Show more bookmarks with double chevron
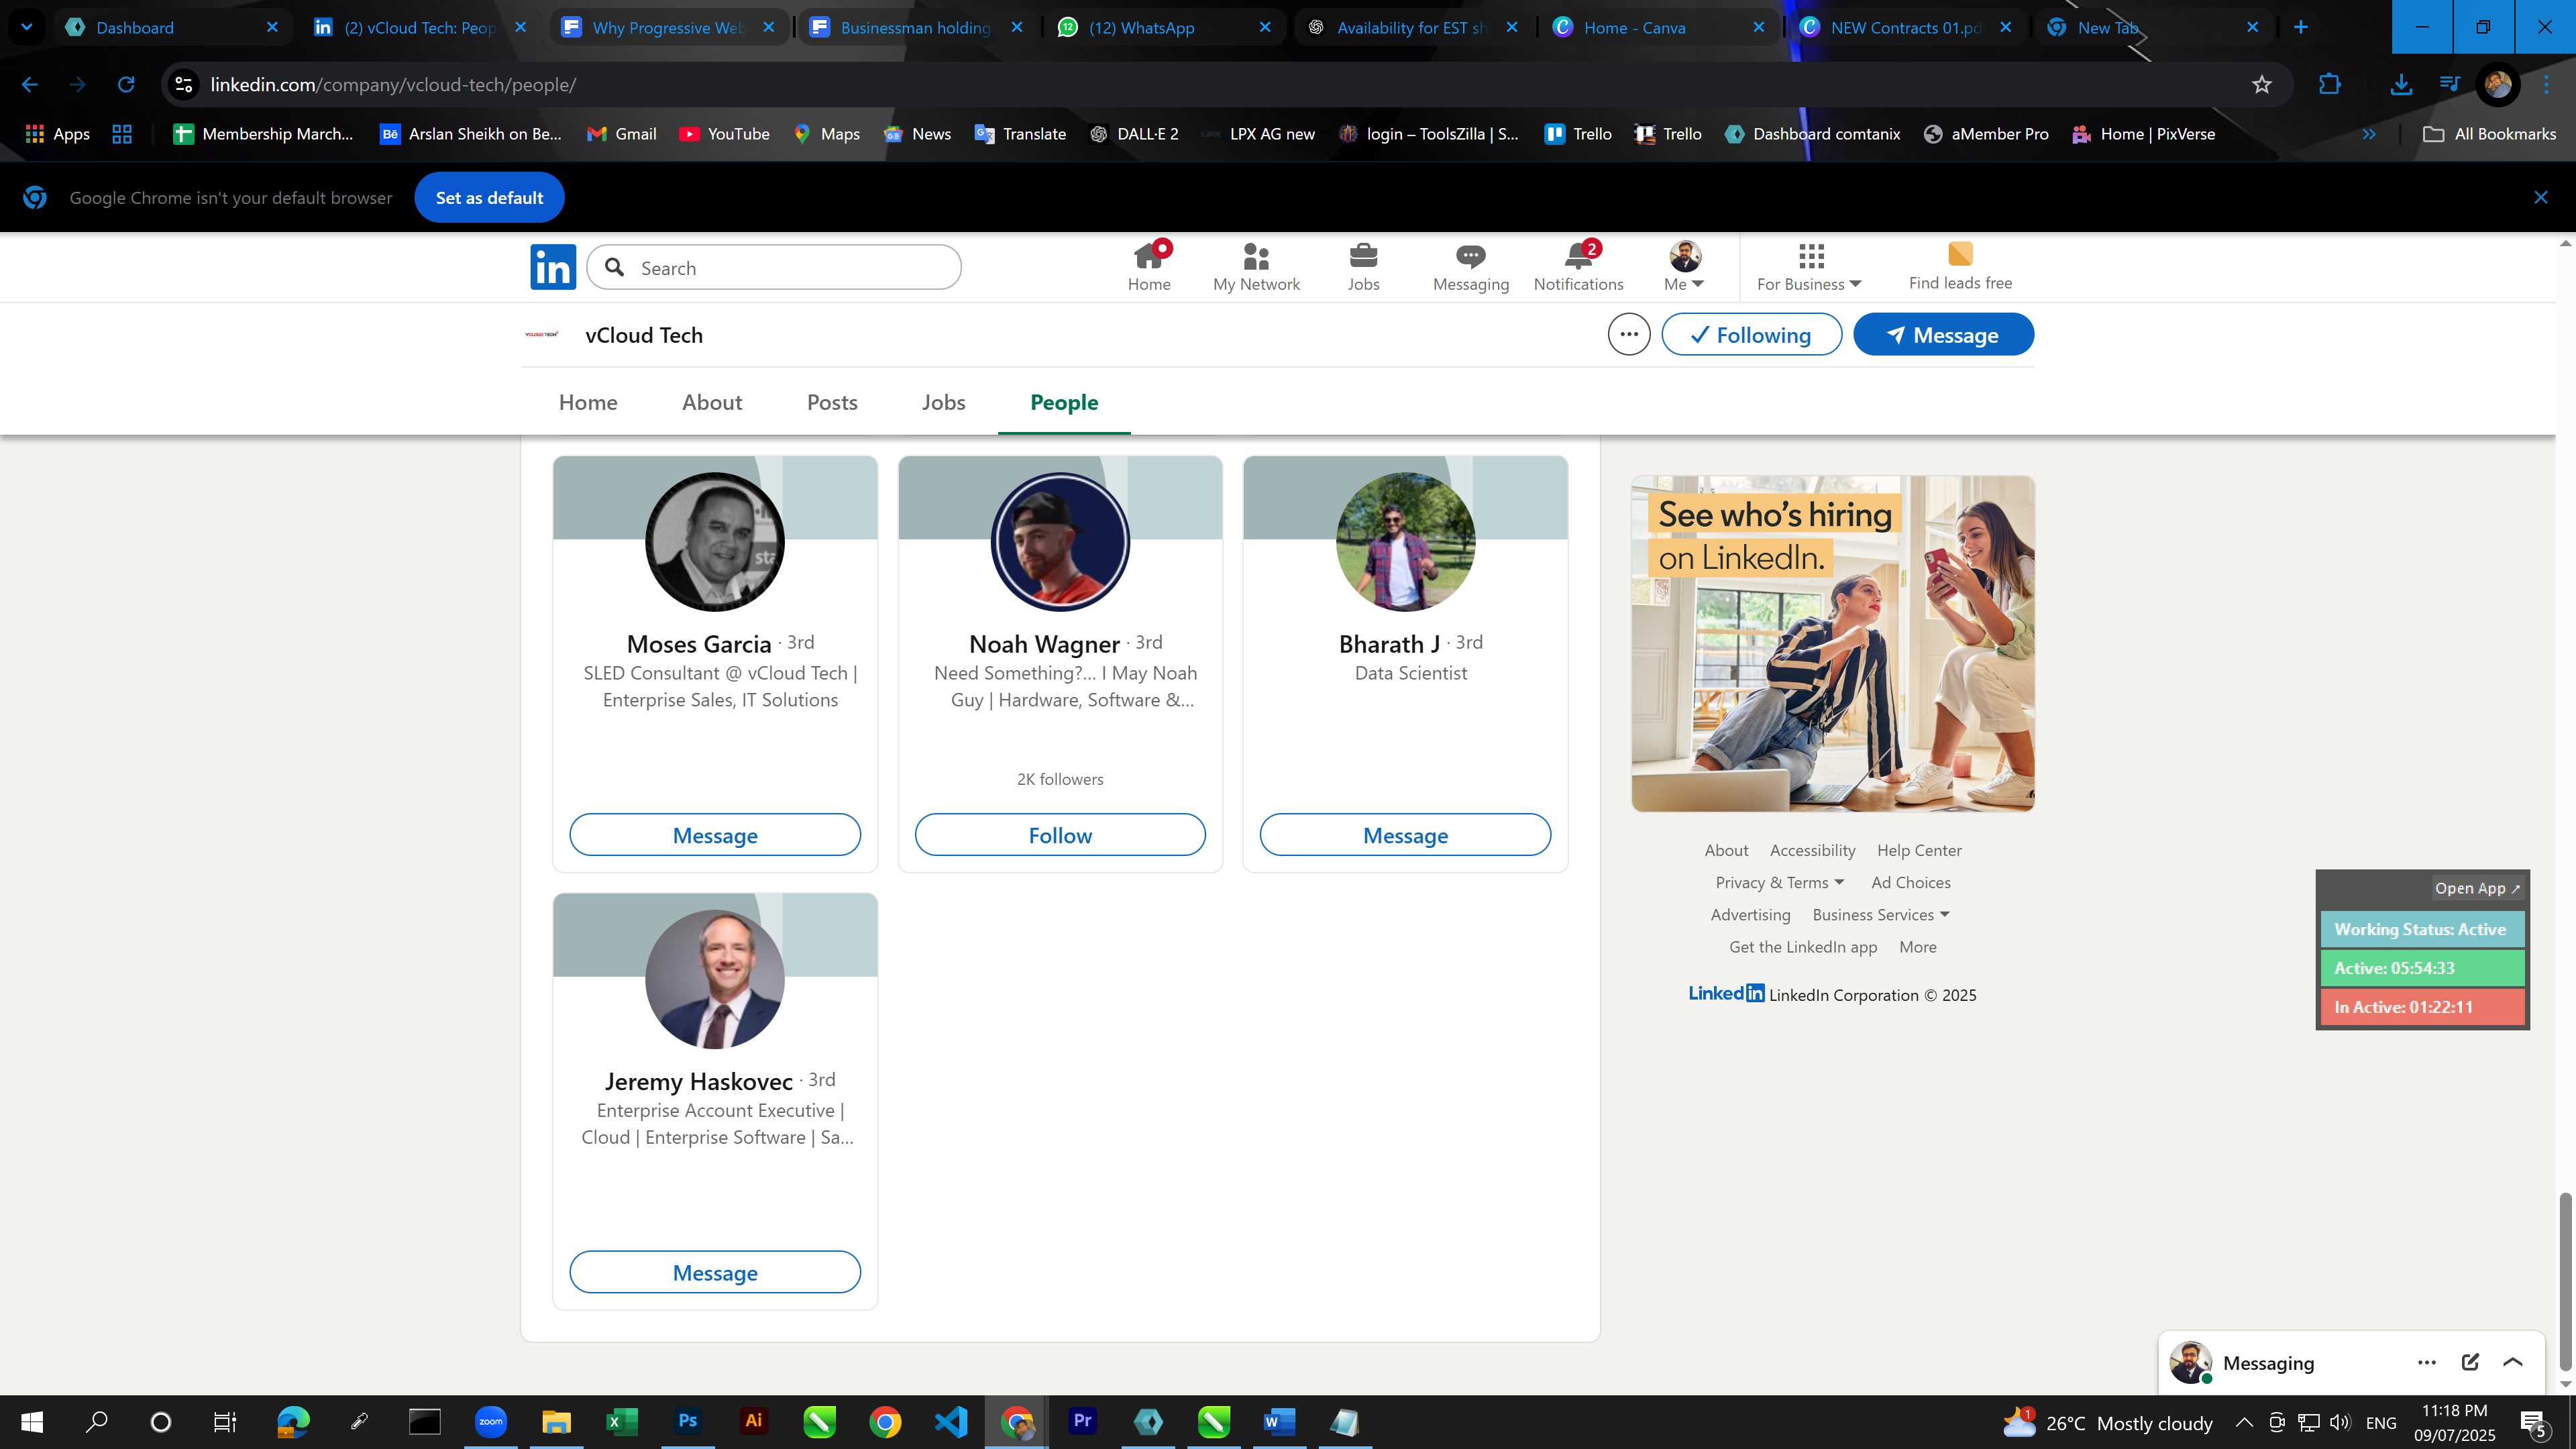 click(2369, 133)
